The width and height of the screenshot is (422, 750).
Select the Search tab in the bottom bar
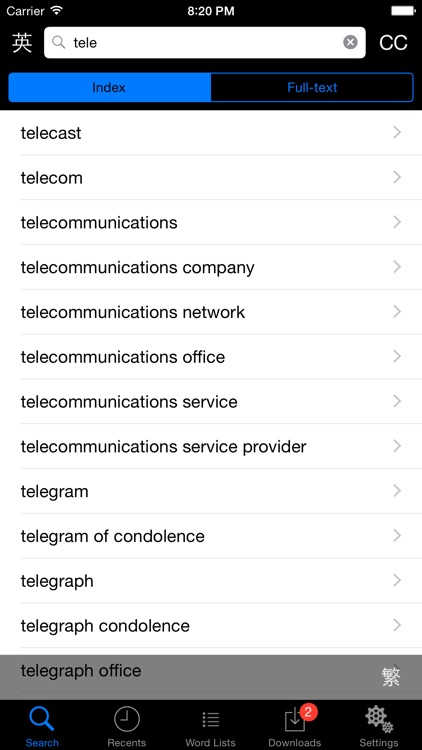pyautogui.click(x=42, y=726)
